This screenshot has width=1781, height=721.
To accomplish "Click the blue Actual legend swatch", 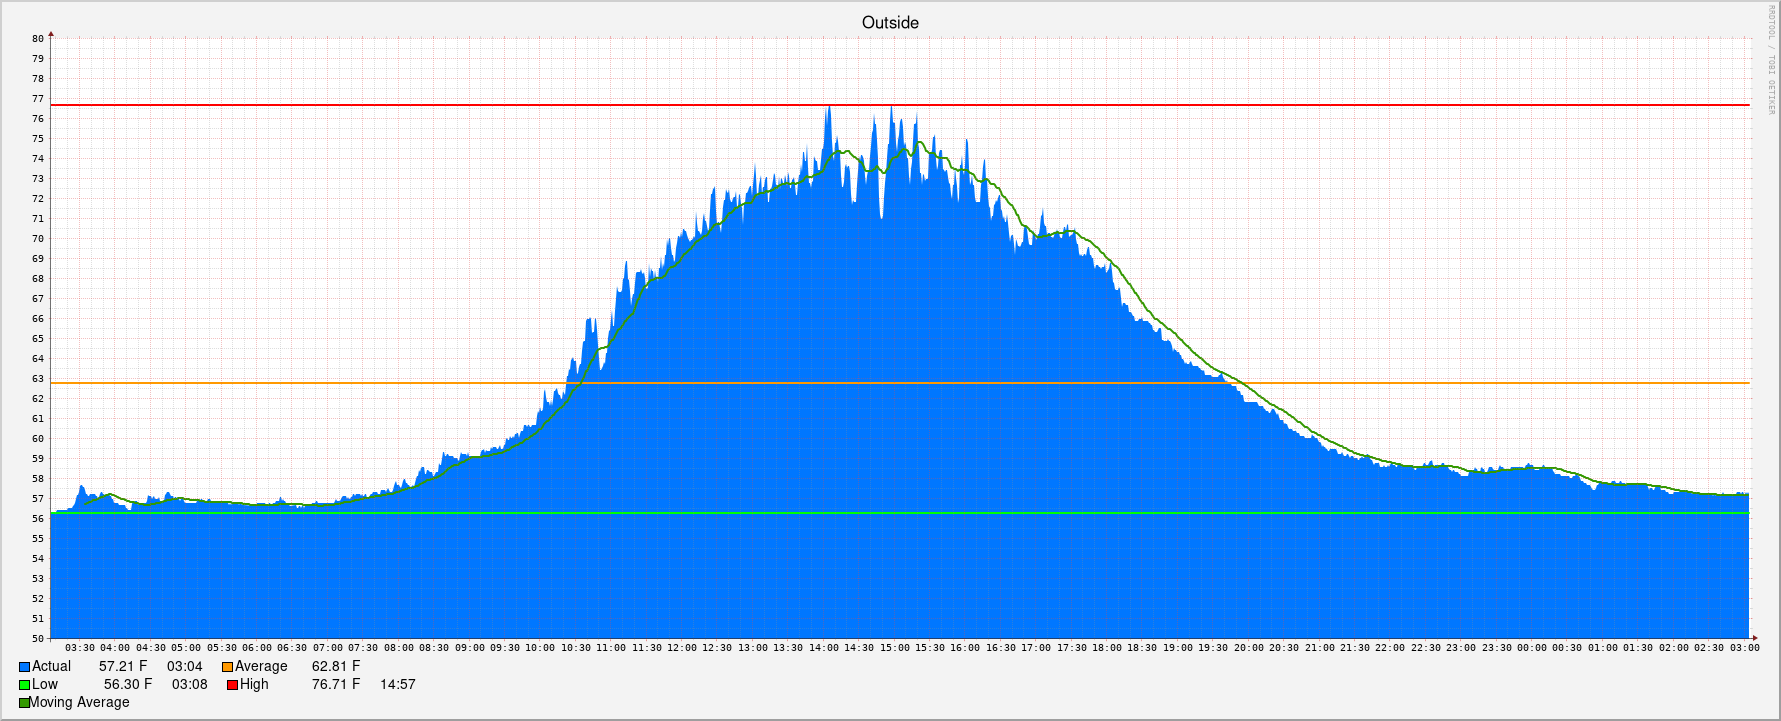I will [24, 667].
